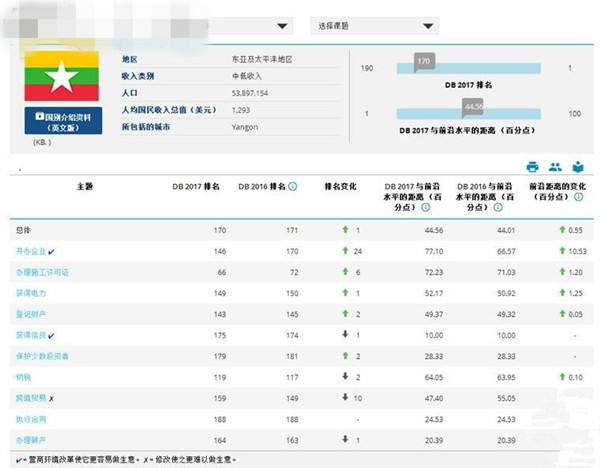The image size is (600, 468).
Task: Click the 170 marker on DB 2017 排名 bar
Action: click(423, 62)
